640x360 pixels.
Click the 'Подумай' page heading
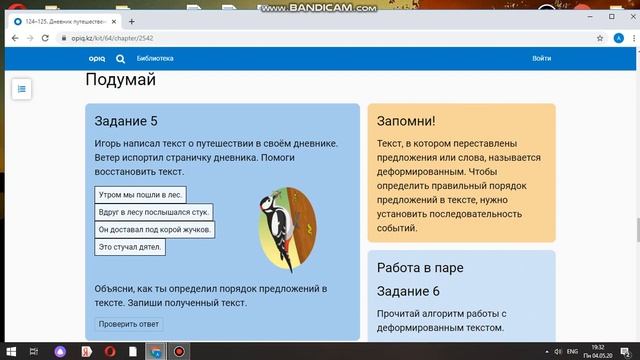coord(120,80)
